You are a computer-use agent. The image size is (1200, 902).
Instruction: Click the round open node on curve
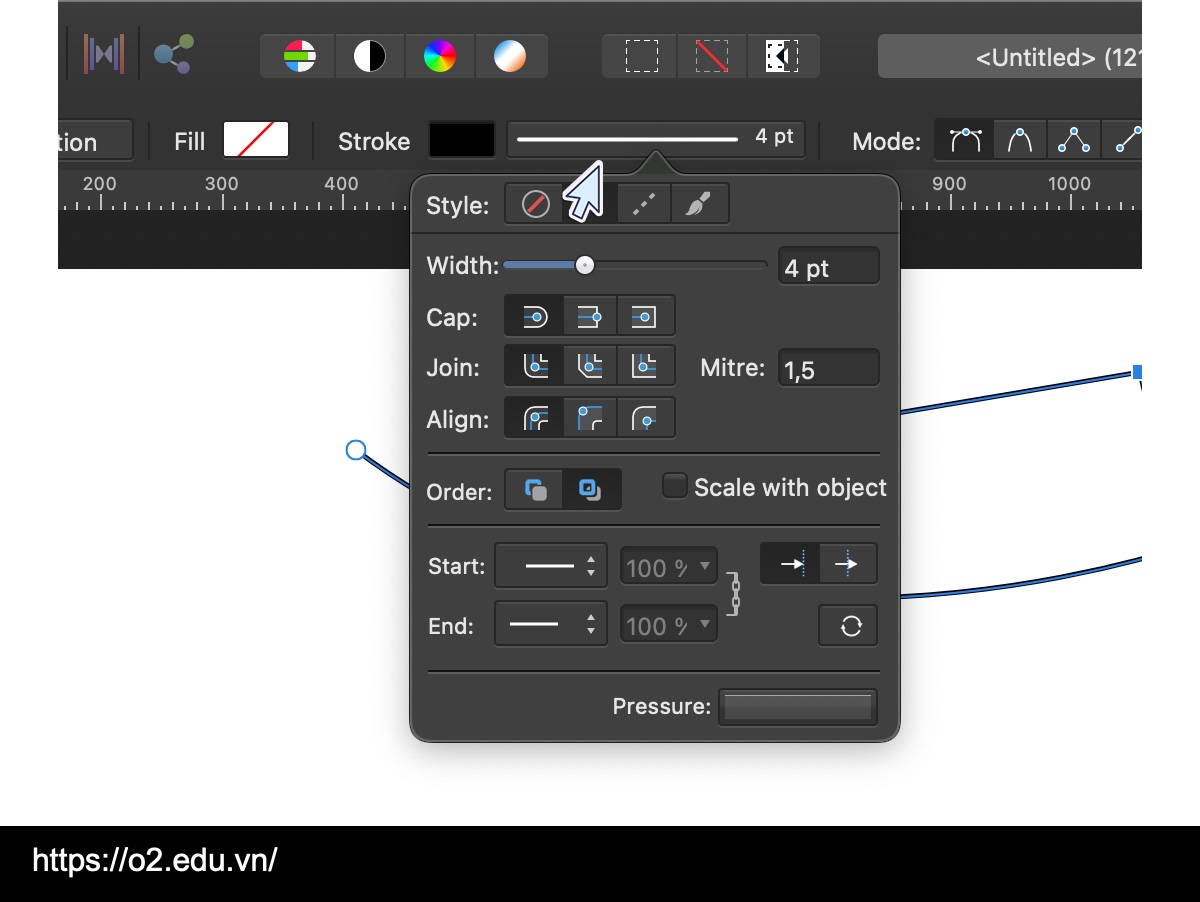tap(355, 450)
